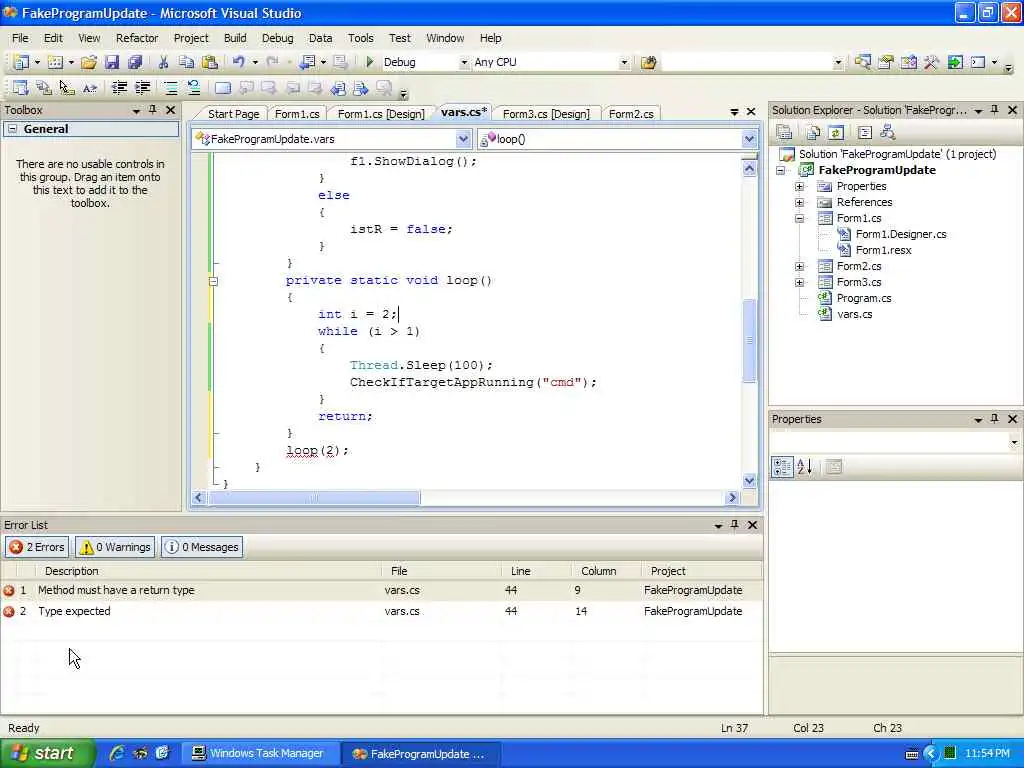The width and height of the screenshot is (1024, 768).
Task: Cut selection with the scissors icon
Action: point(163,62)
